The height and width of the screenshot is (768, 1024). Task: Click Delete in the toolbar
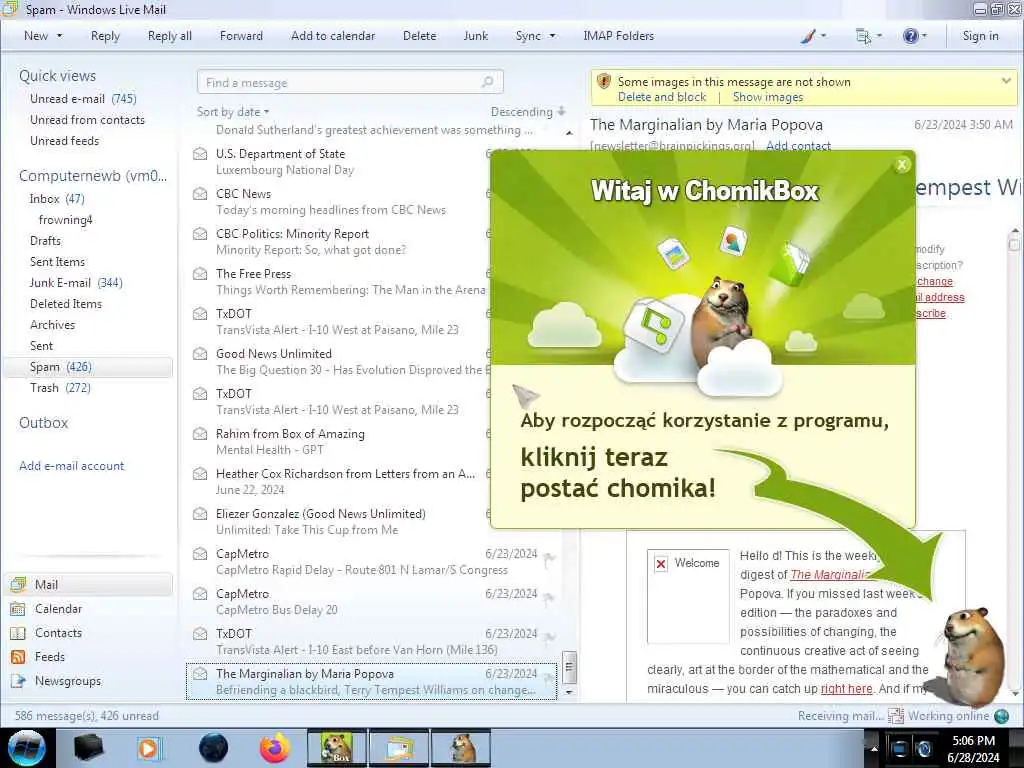(x=419, y=36)
